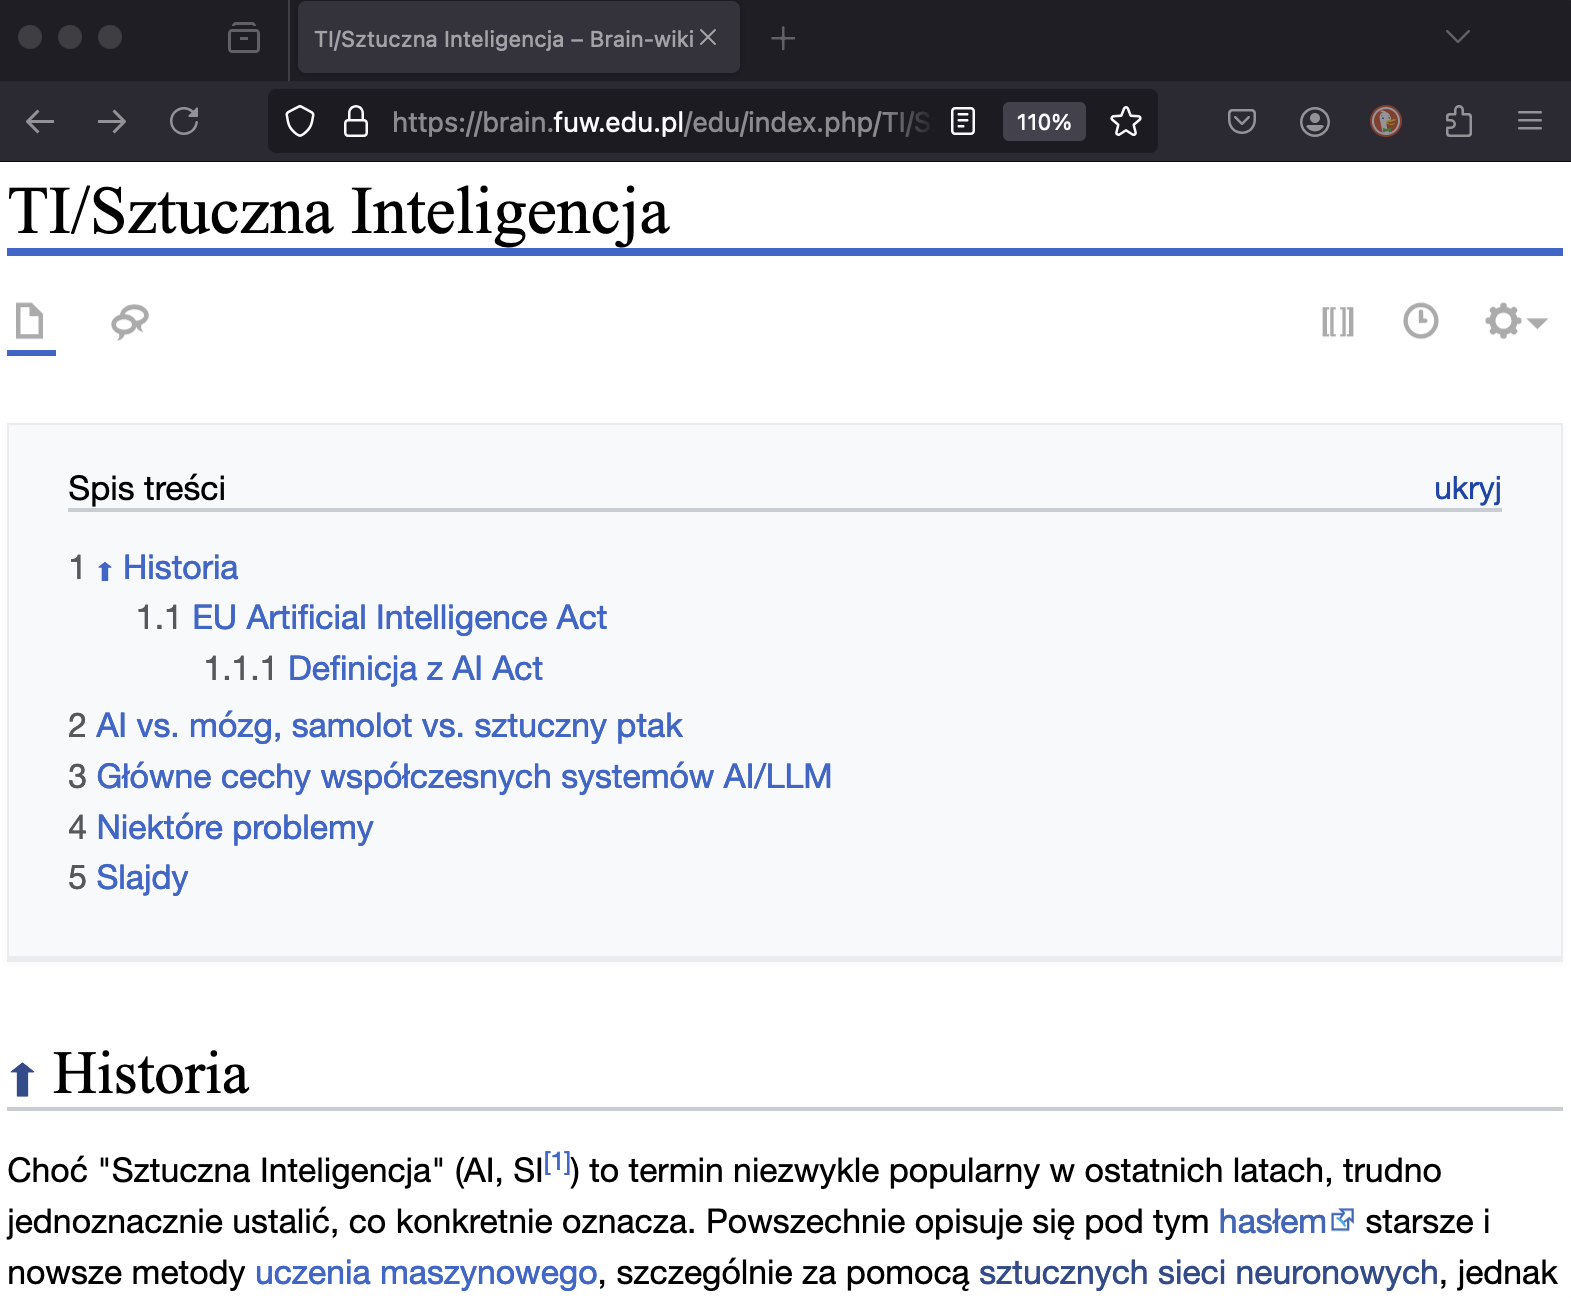Viewport: 1571px width, 1298px height.
Task: Open the discussion speech bubbles icon
Action: tap(130, 322)
